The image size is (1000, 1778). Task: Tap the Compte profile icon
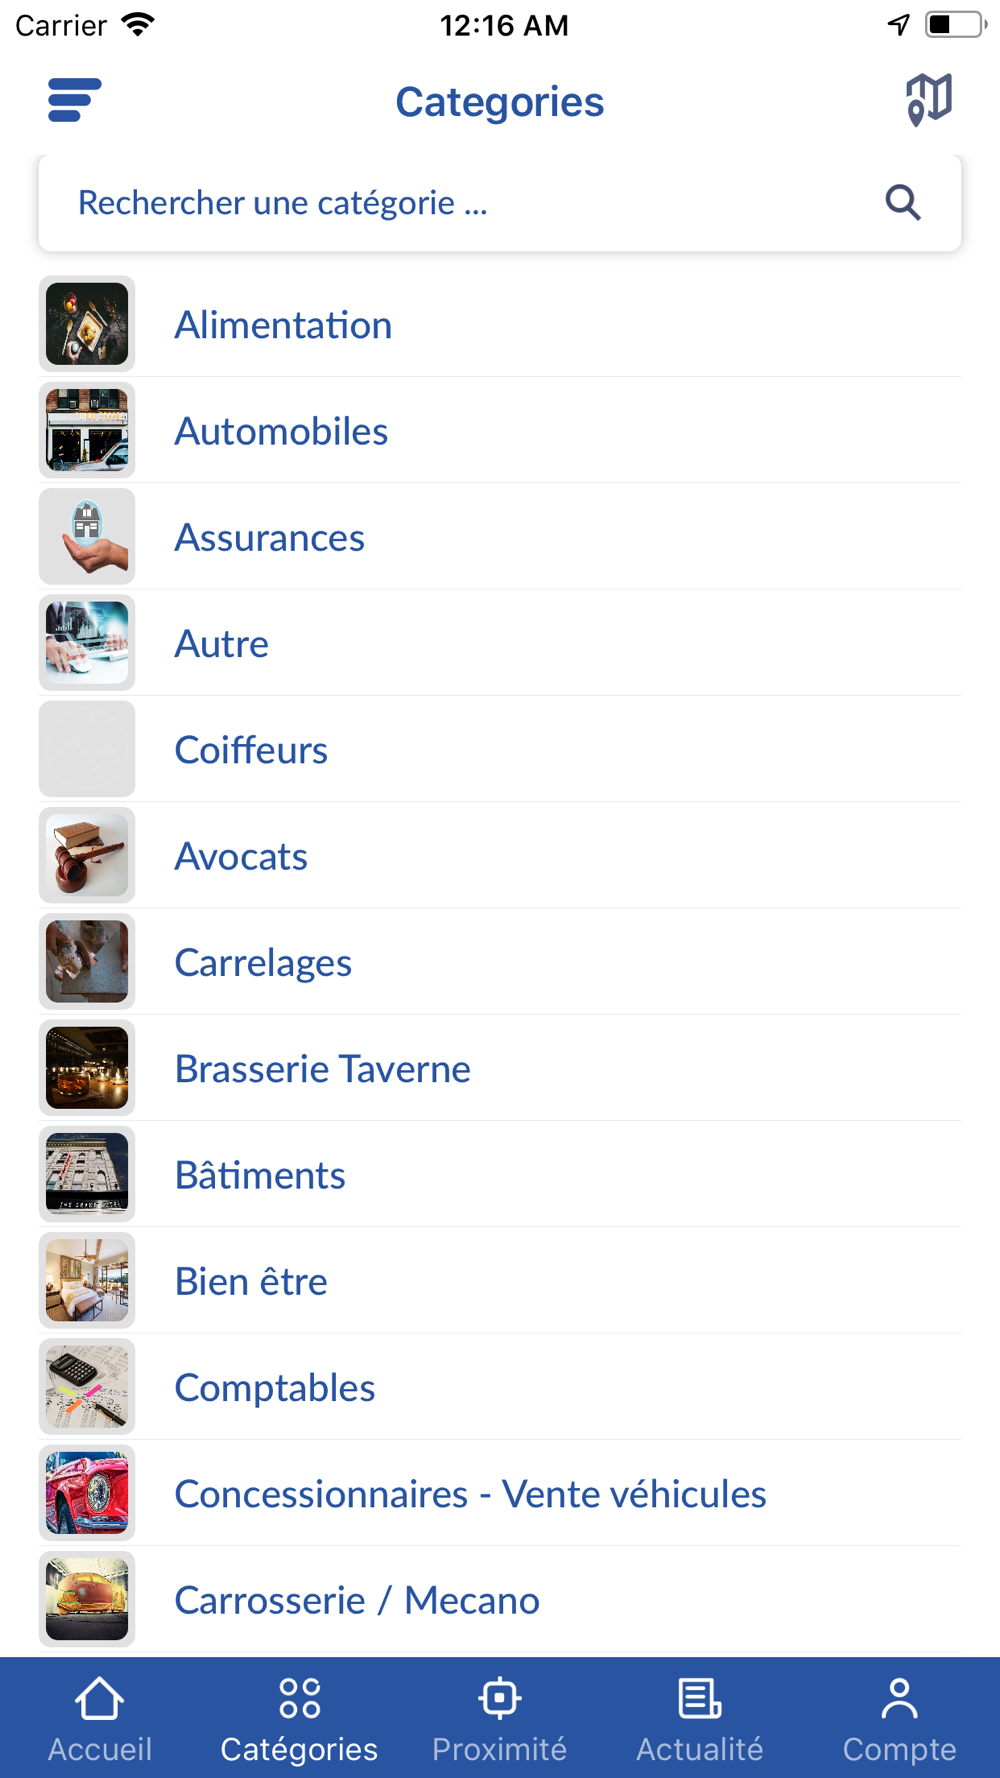point(899,1700)
